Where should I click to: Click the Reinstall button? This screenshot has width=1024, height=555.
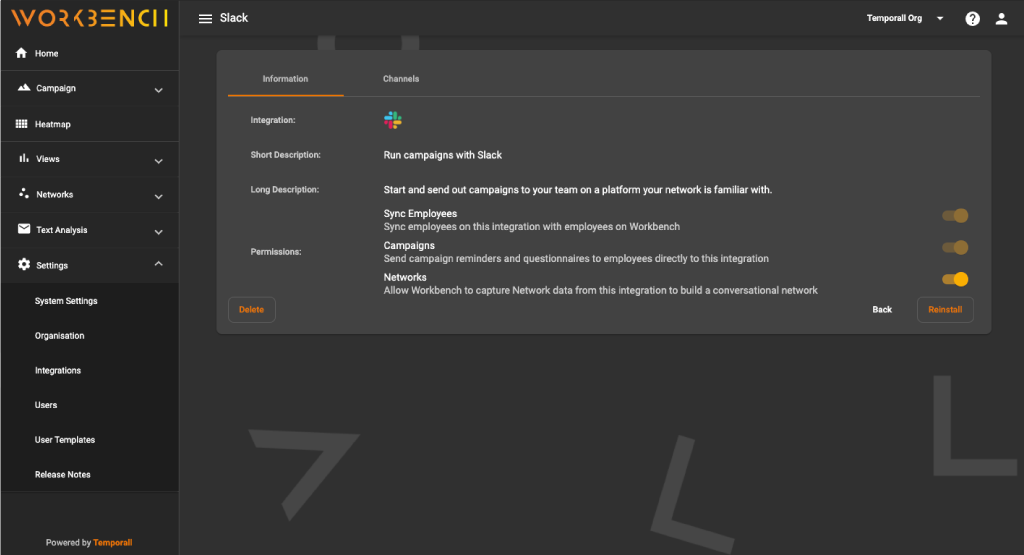(x=945, y=309)
